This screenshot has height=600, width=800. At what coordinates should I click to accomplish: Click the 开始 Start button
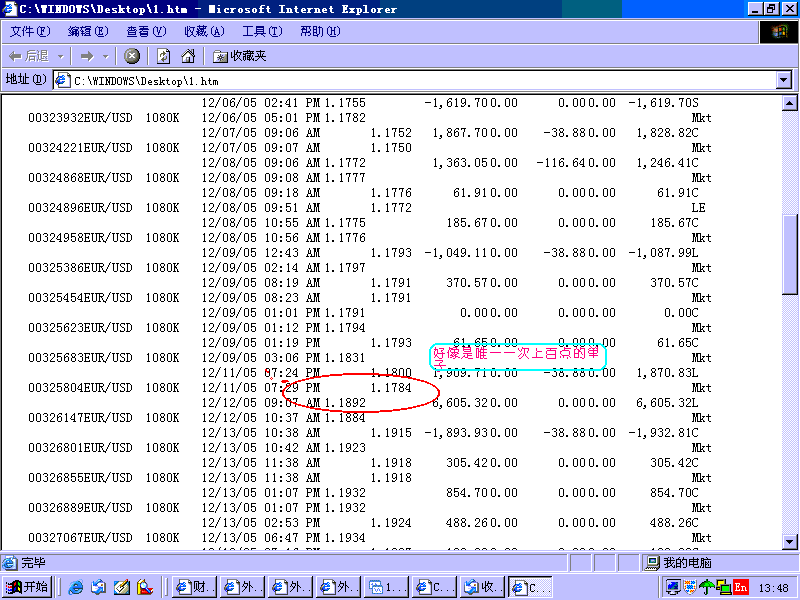click(x=28, y=587)
